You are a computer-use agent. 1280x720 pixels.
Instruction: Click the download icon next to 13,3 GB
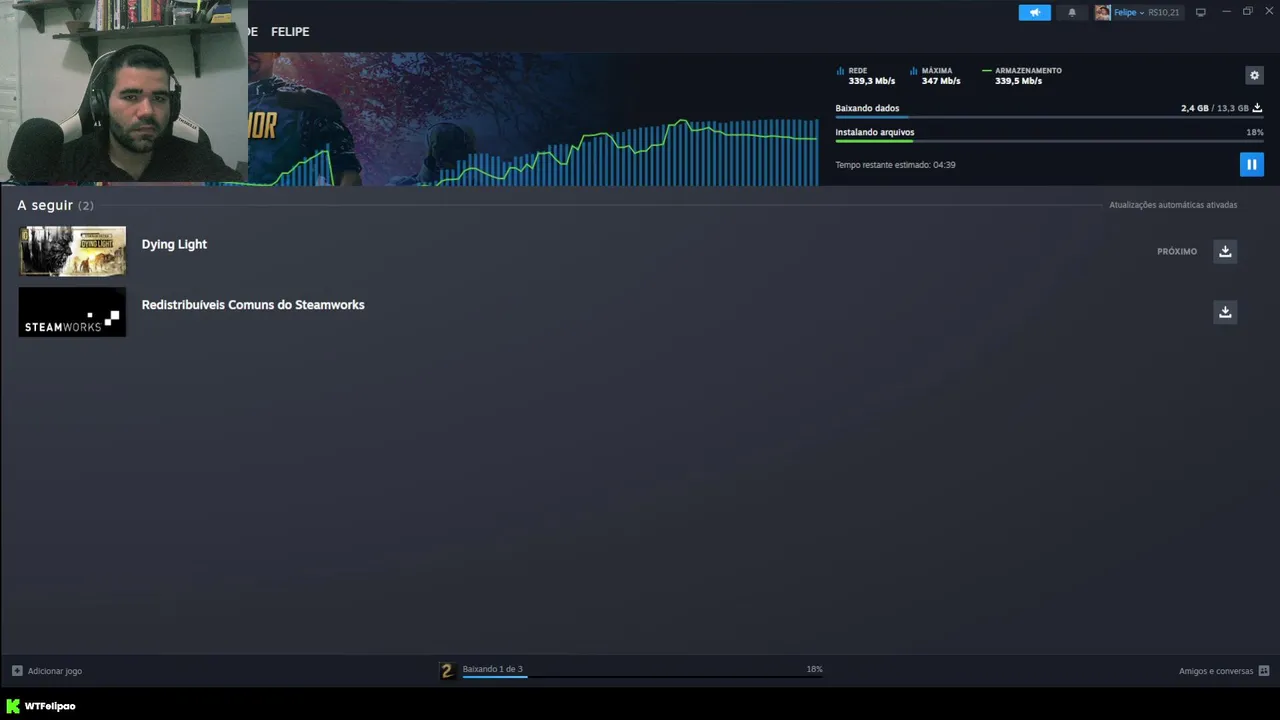1257,108
